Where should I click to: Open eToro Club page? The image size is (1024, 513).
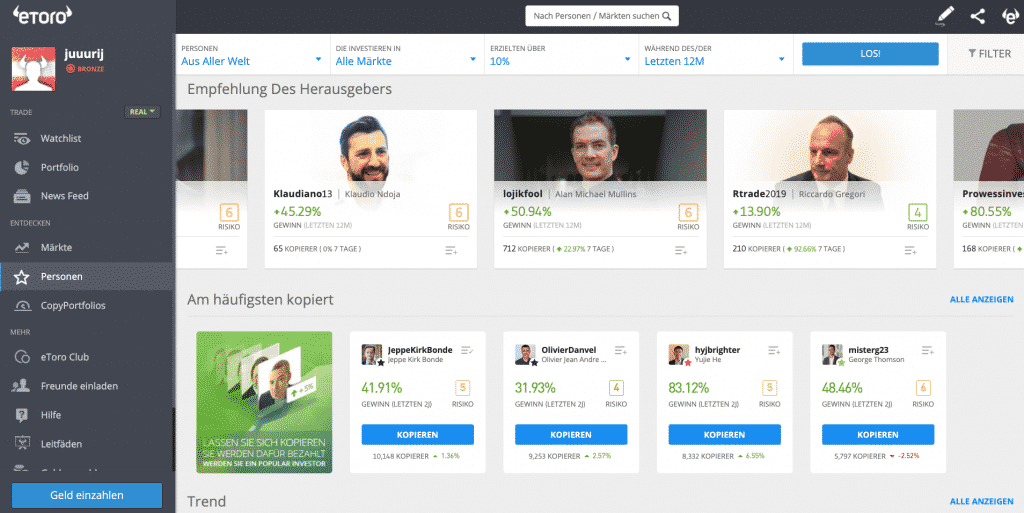point(87,357)
